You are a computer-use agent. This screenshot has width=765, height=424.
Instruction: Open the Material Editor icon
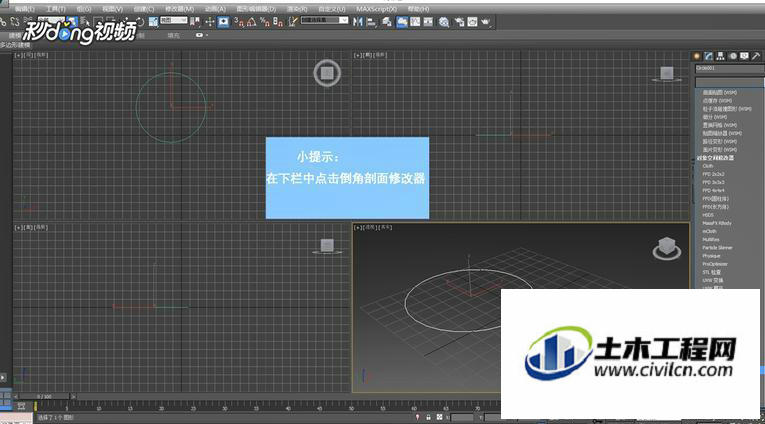pos(443,22)
